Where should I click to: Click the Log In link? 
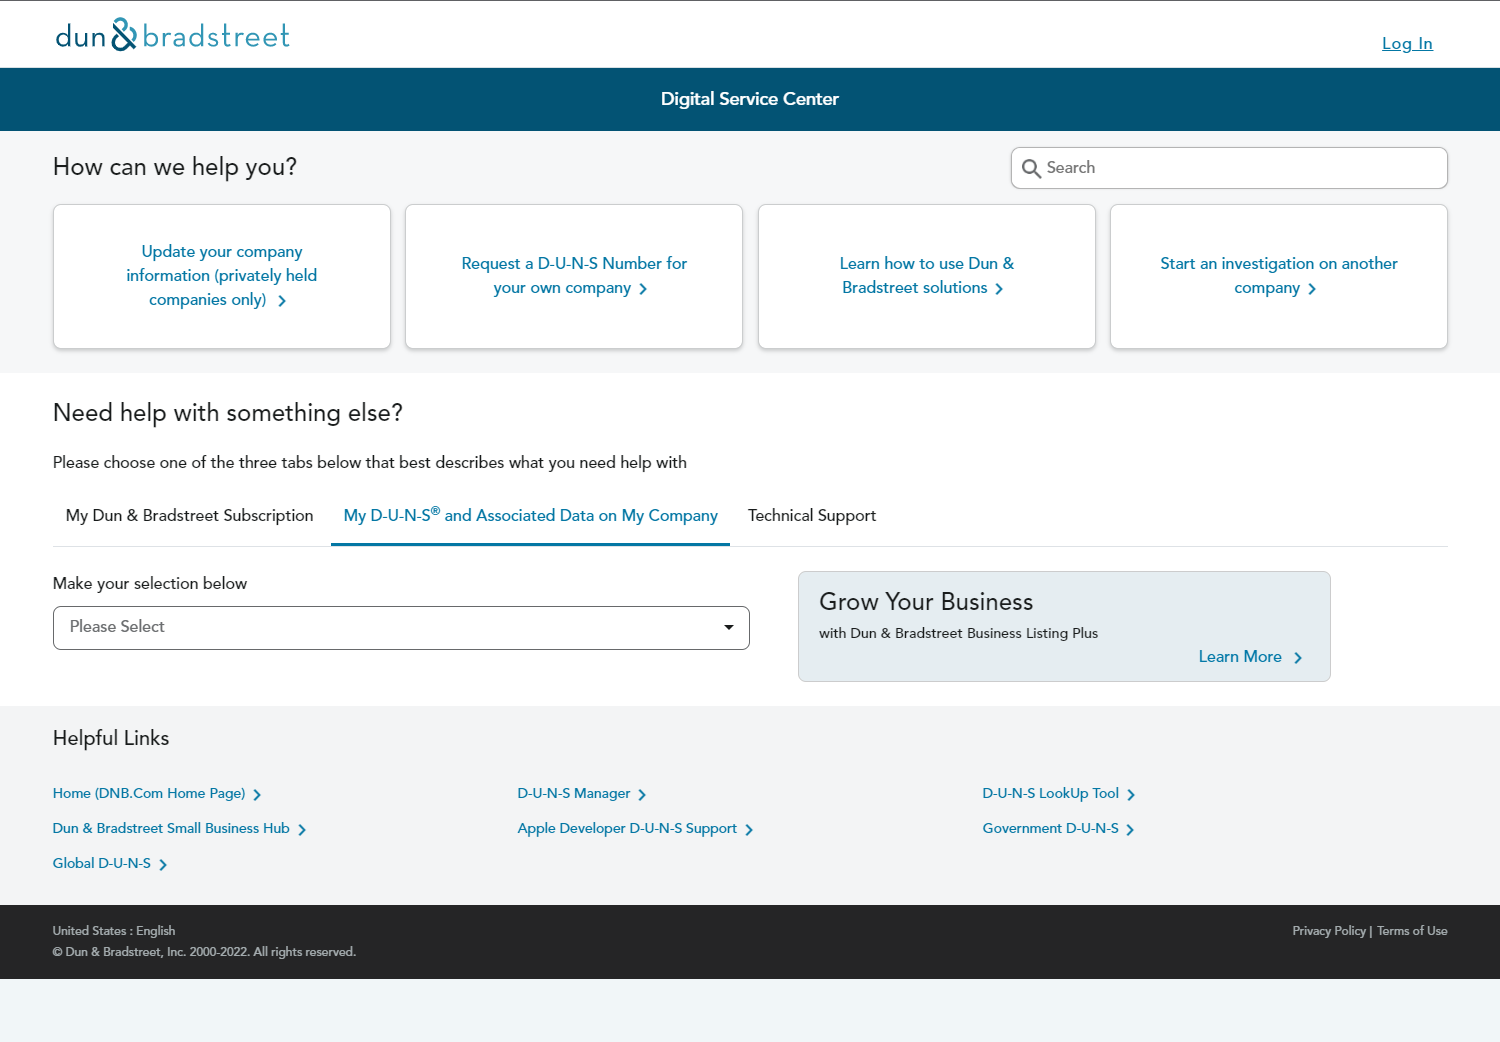(x=1406, y=44)
